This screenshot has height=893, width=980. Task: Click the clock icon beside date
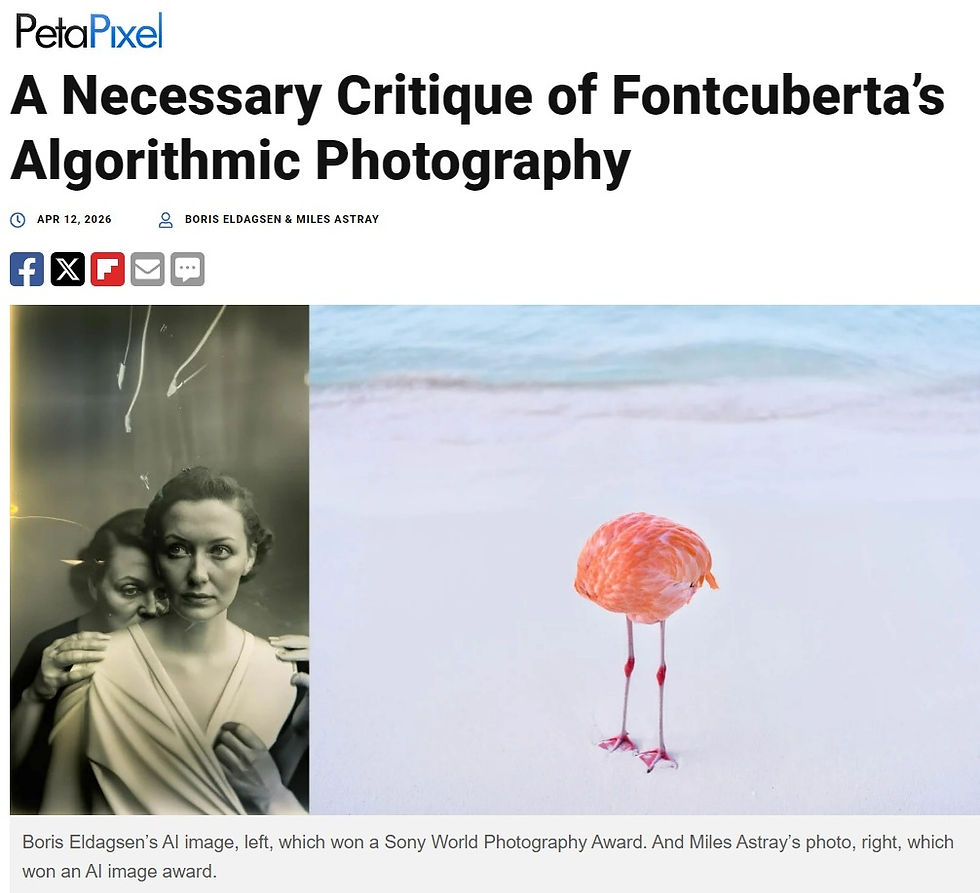18,220
